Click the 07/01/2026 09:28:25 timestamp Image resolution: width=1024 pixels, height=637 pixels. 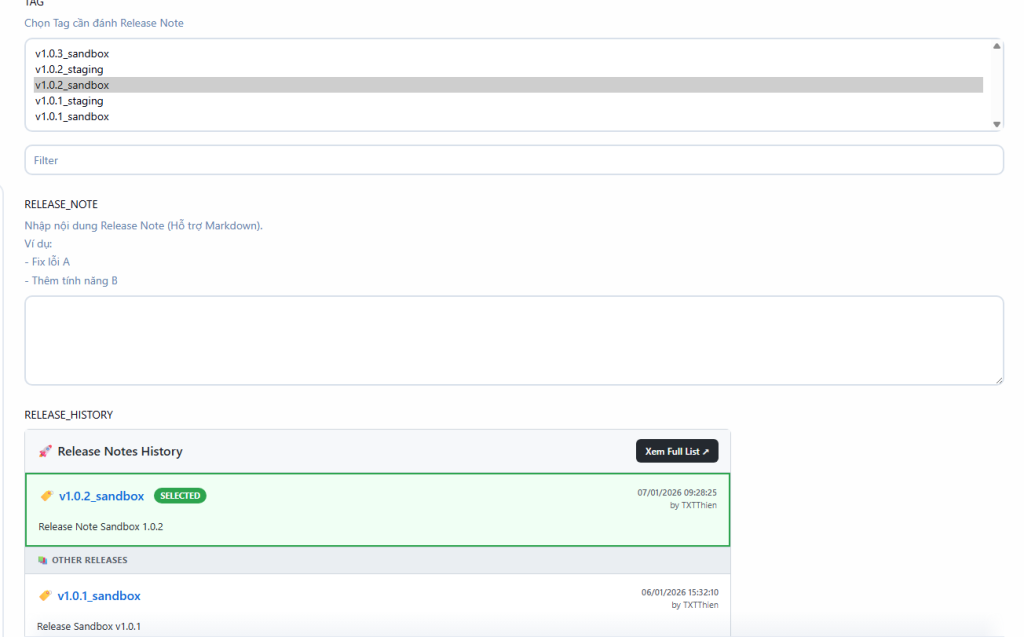[x=677, y=492]
